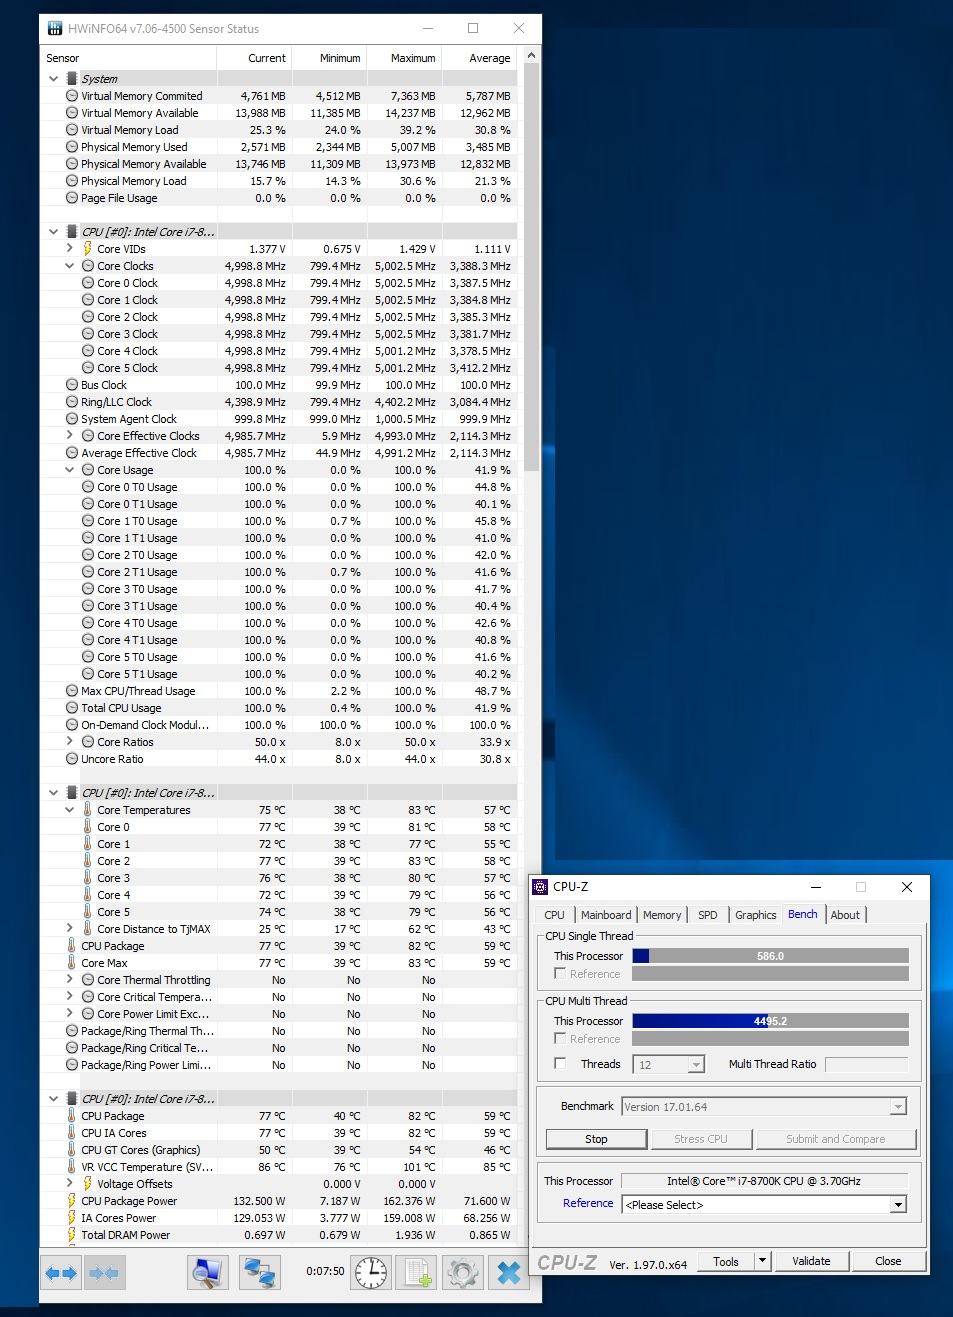953x1317 pixels.
Task: Click the CPU-Z window title icon
Action: pyautogui.click(x=541, y=886)
